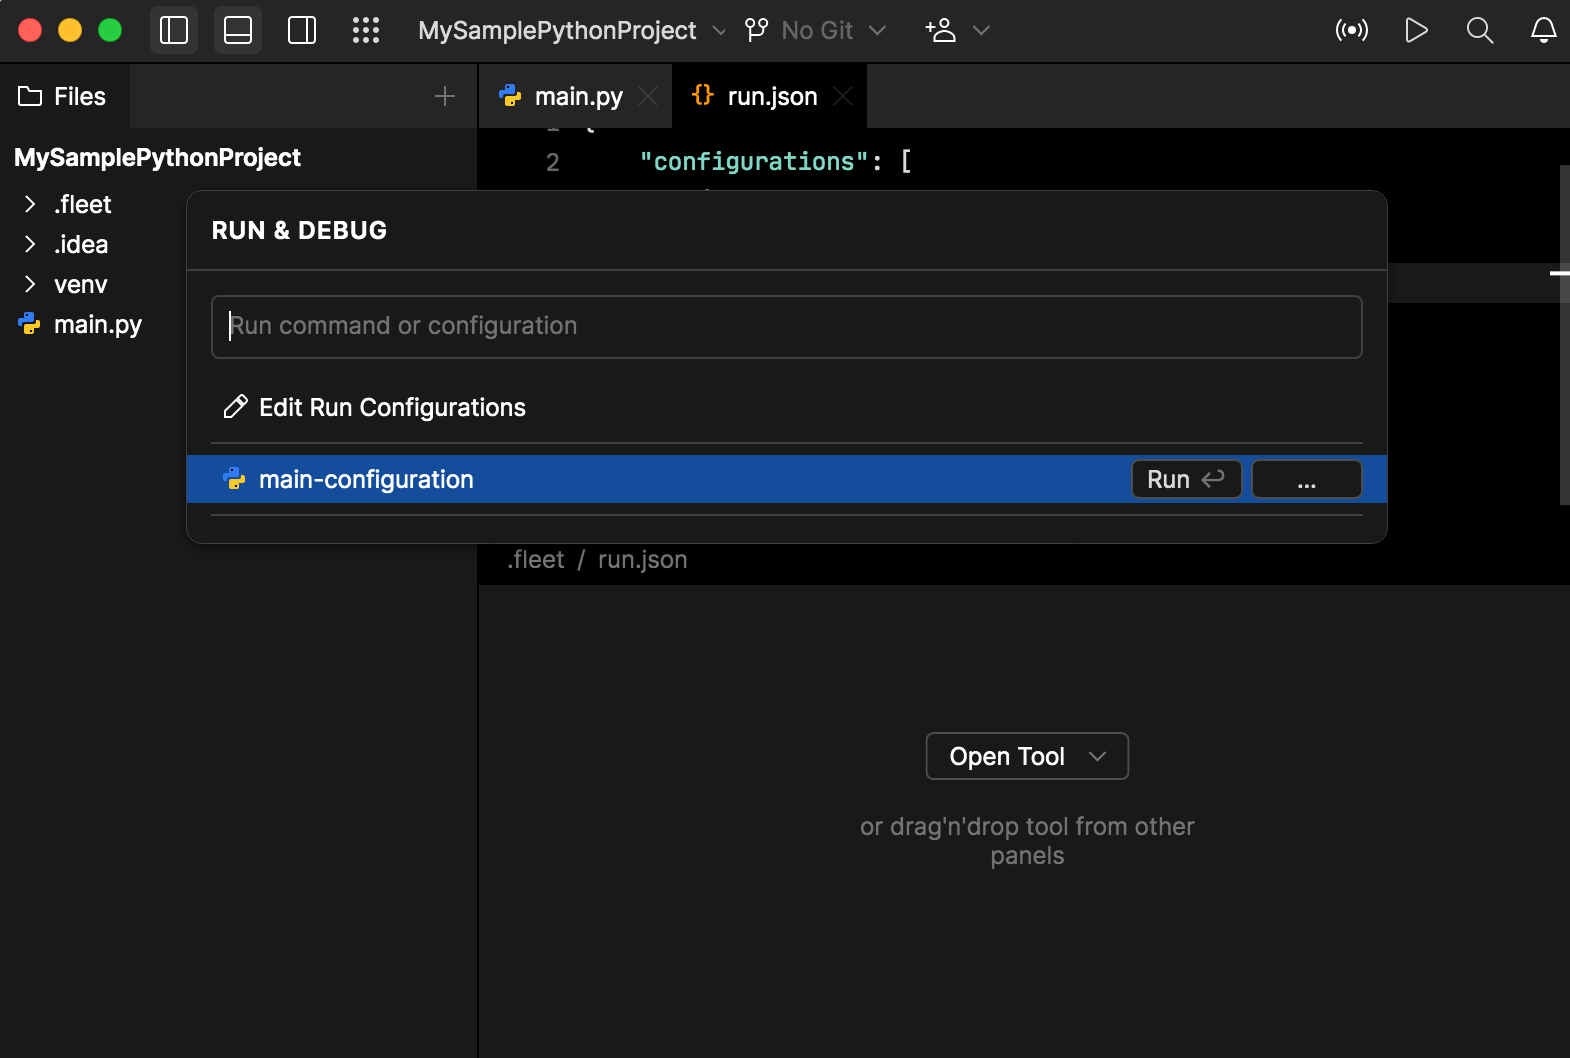1570x1058 pixels.
Task: Toggle the right sidebar panel
Action: (302, 30)
